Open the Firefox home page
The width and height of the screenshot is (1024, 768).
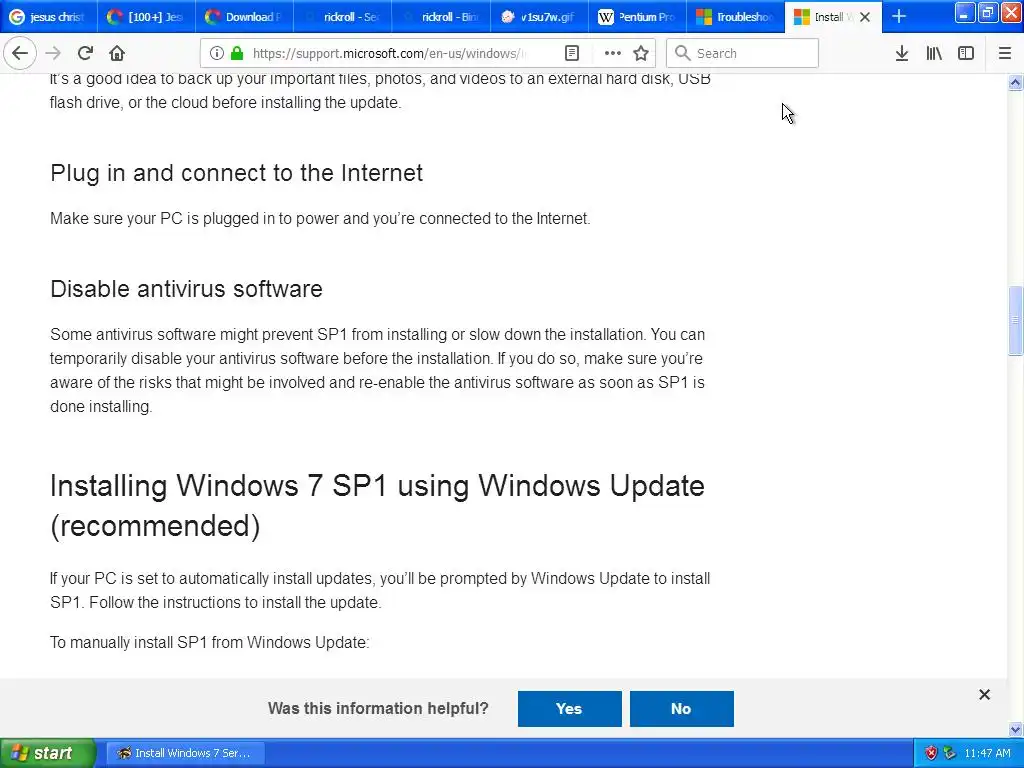tap(117, 54)
